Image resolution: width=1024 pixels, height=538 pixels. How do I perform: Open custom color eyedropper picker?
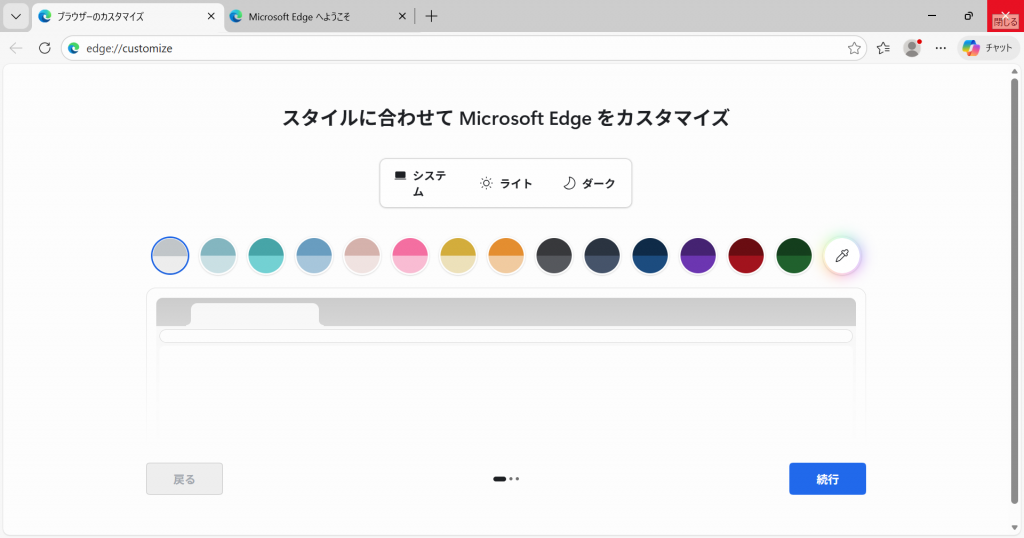tap(842, 256)
